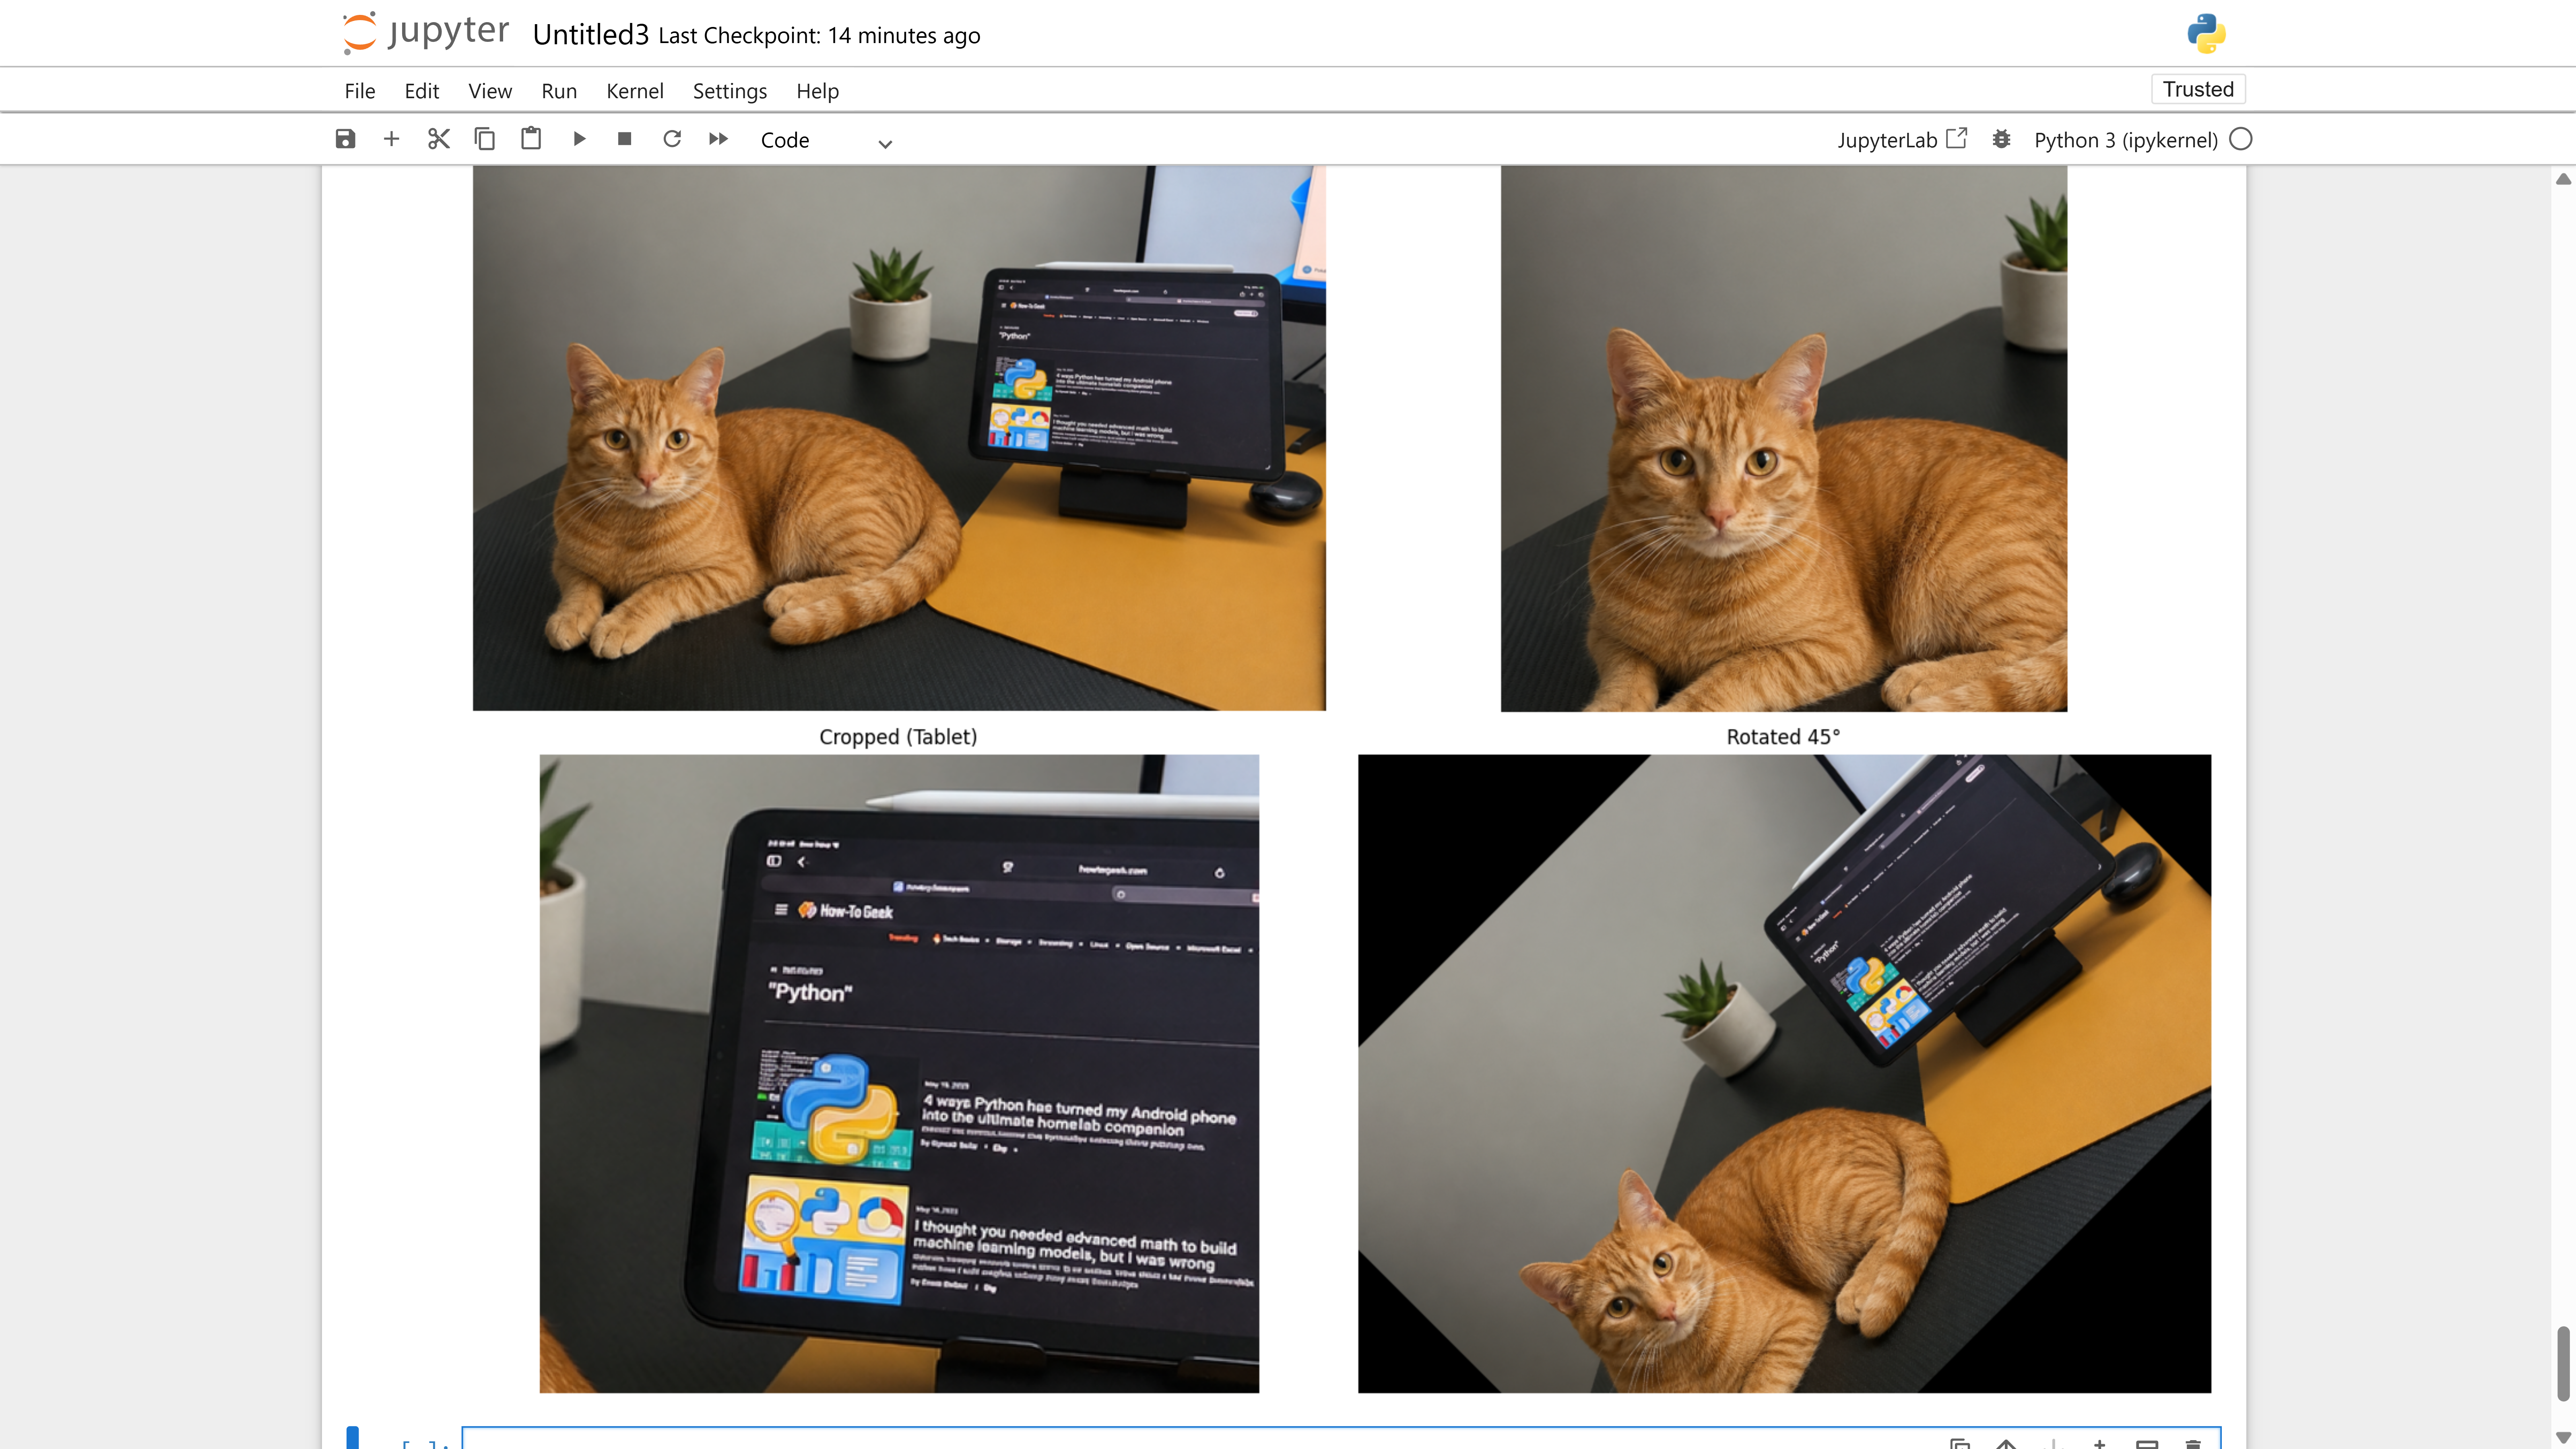Select the original cat and tablet image
Viewport: 2576px width, 1449px height.
pos(899,438)
